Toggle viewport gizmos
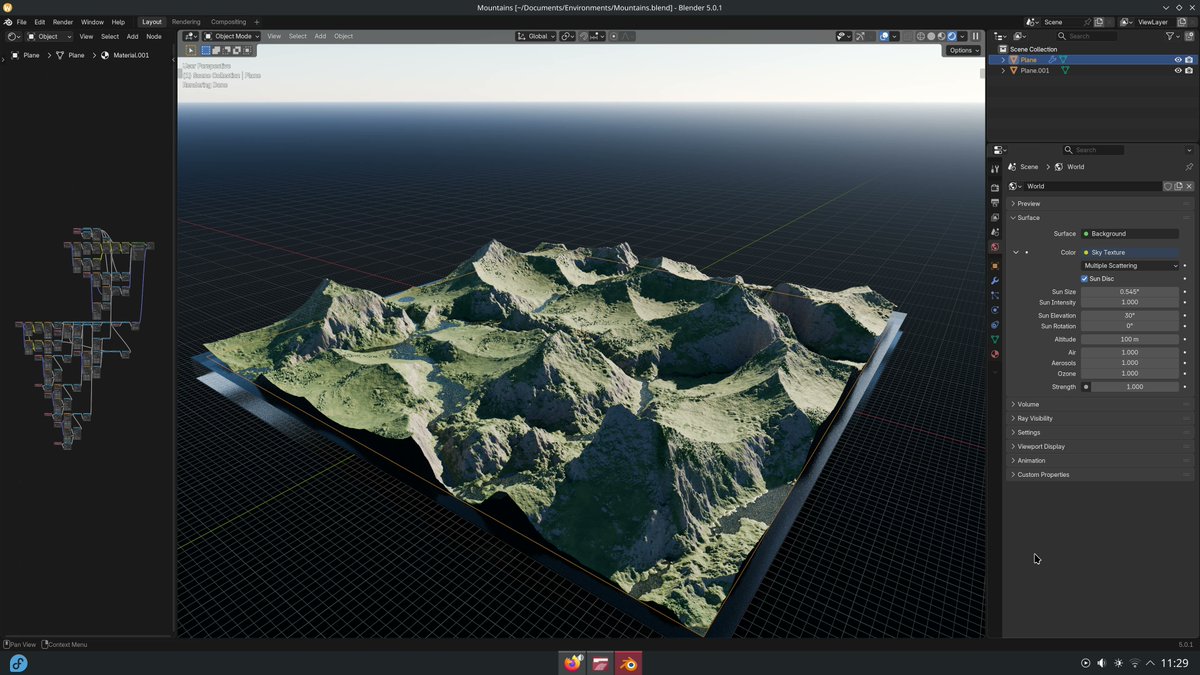 tap(860, 36)
